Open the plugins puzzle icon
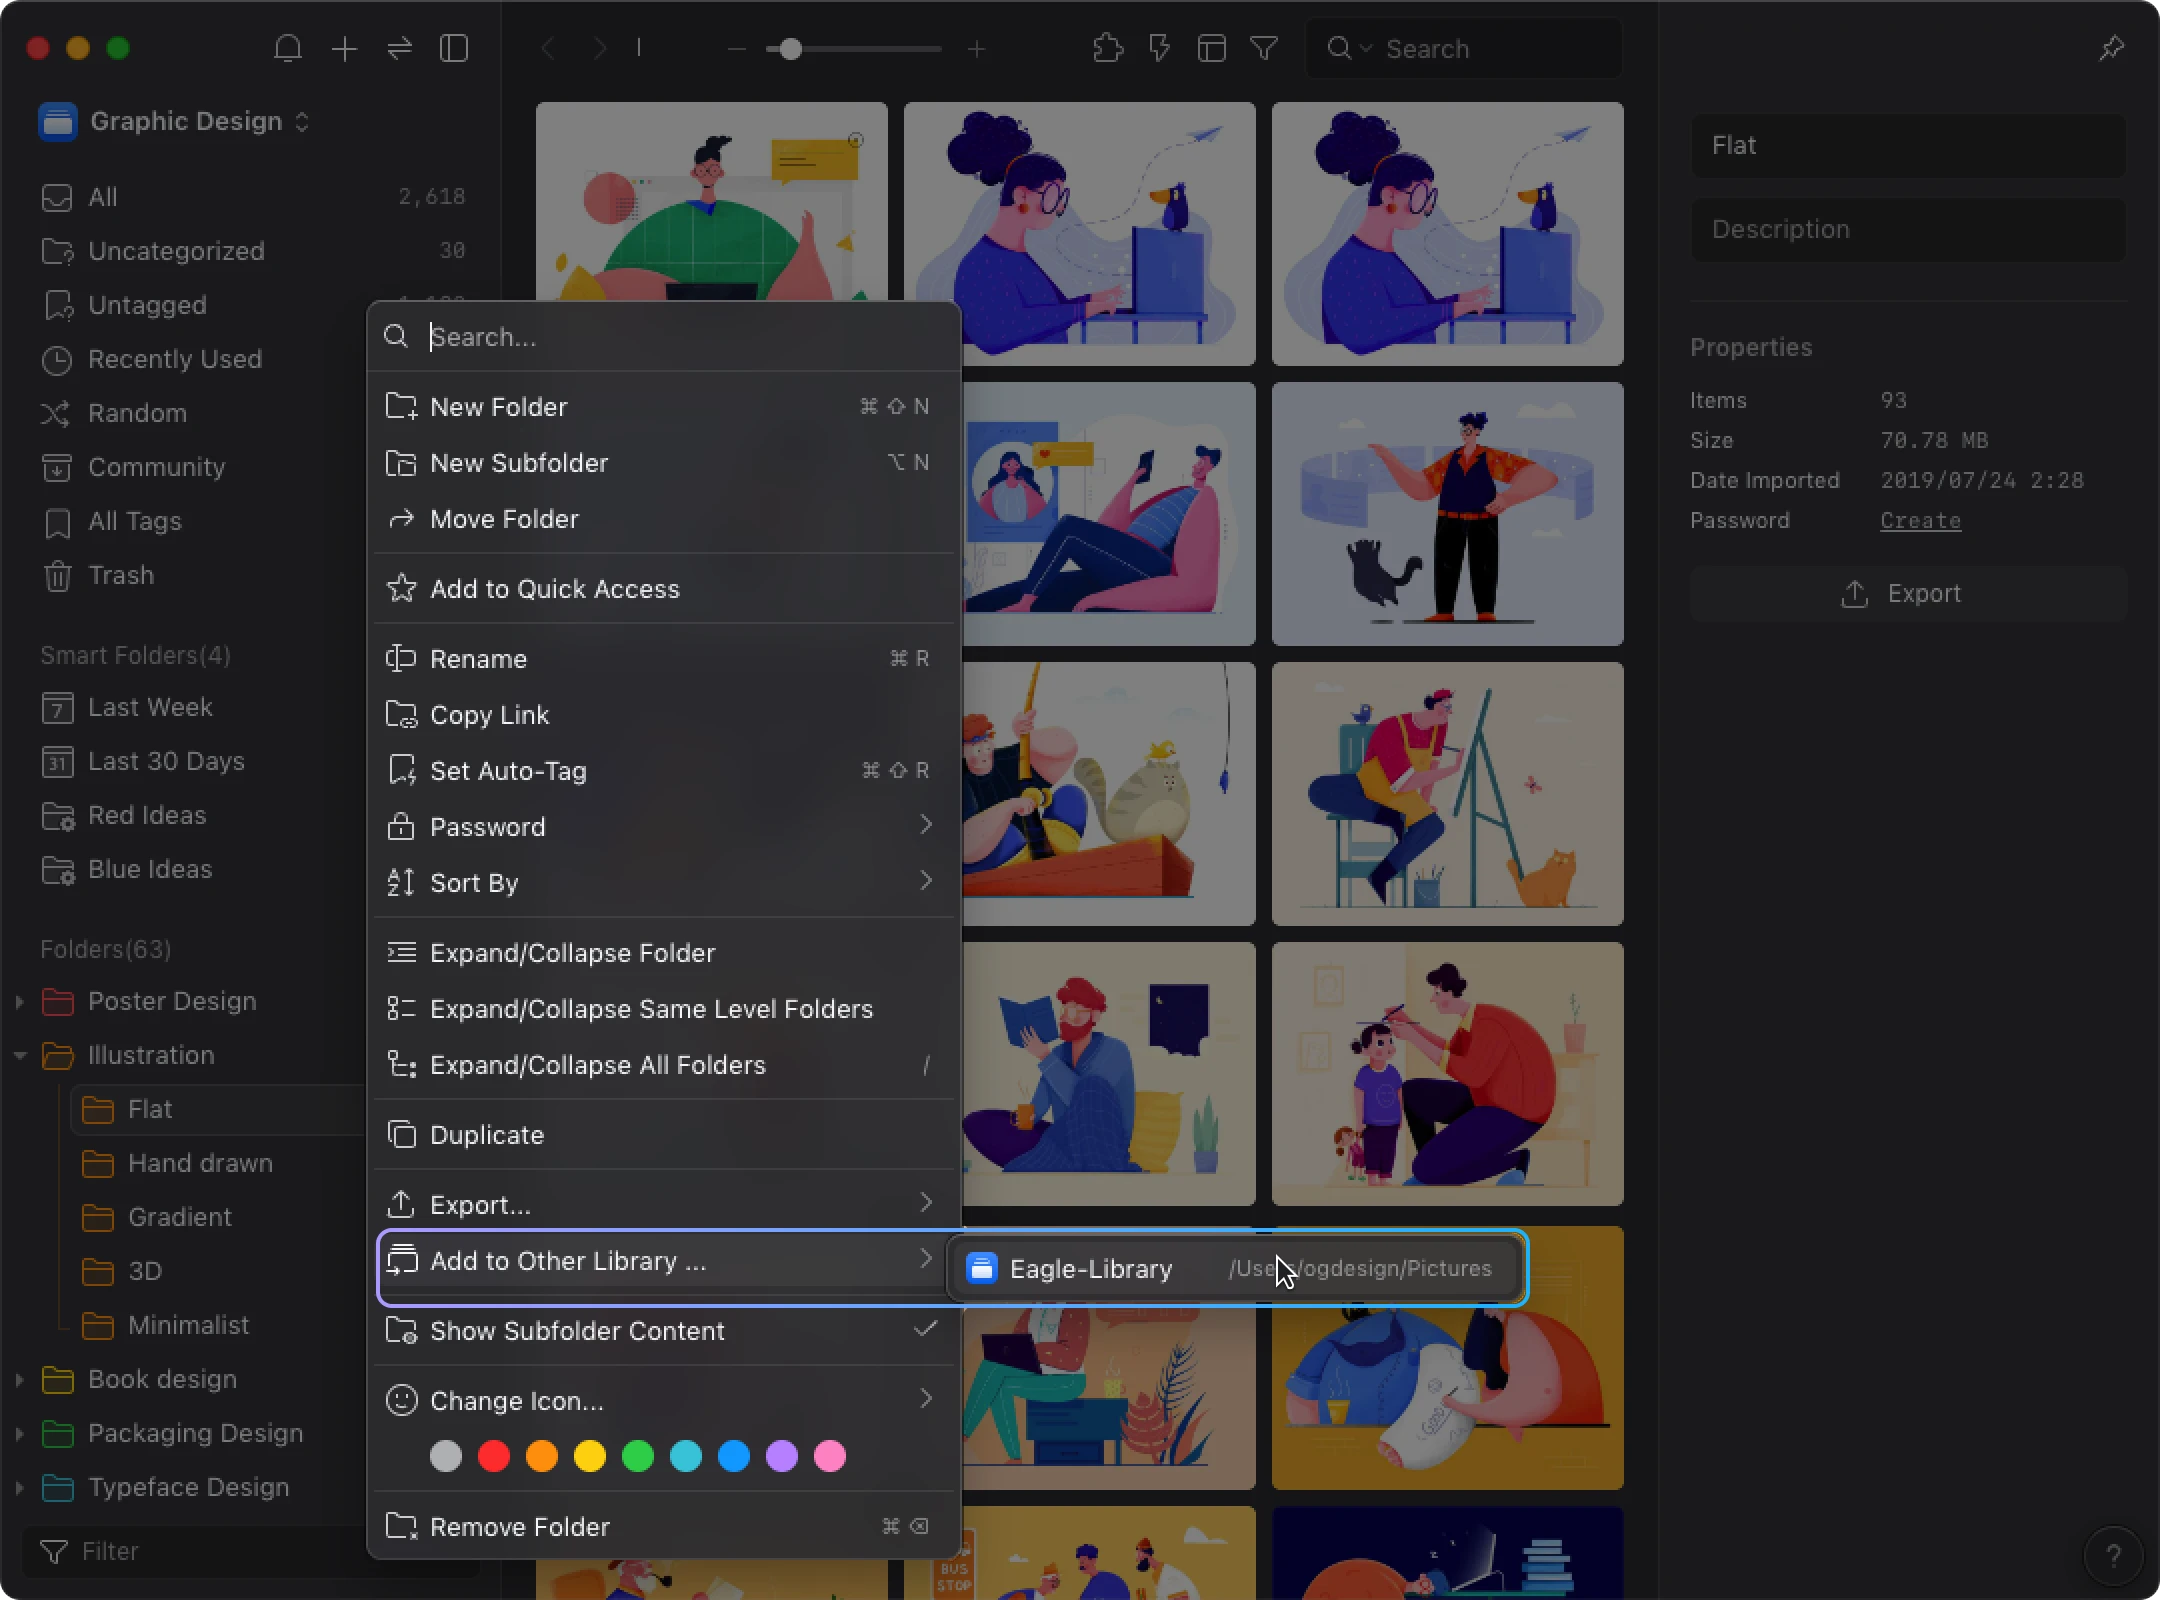This screenshot has width=2160, height=1600. point(1108,48)
